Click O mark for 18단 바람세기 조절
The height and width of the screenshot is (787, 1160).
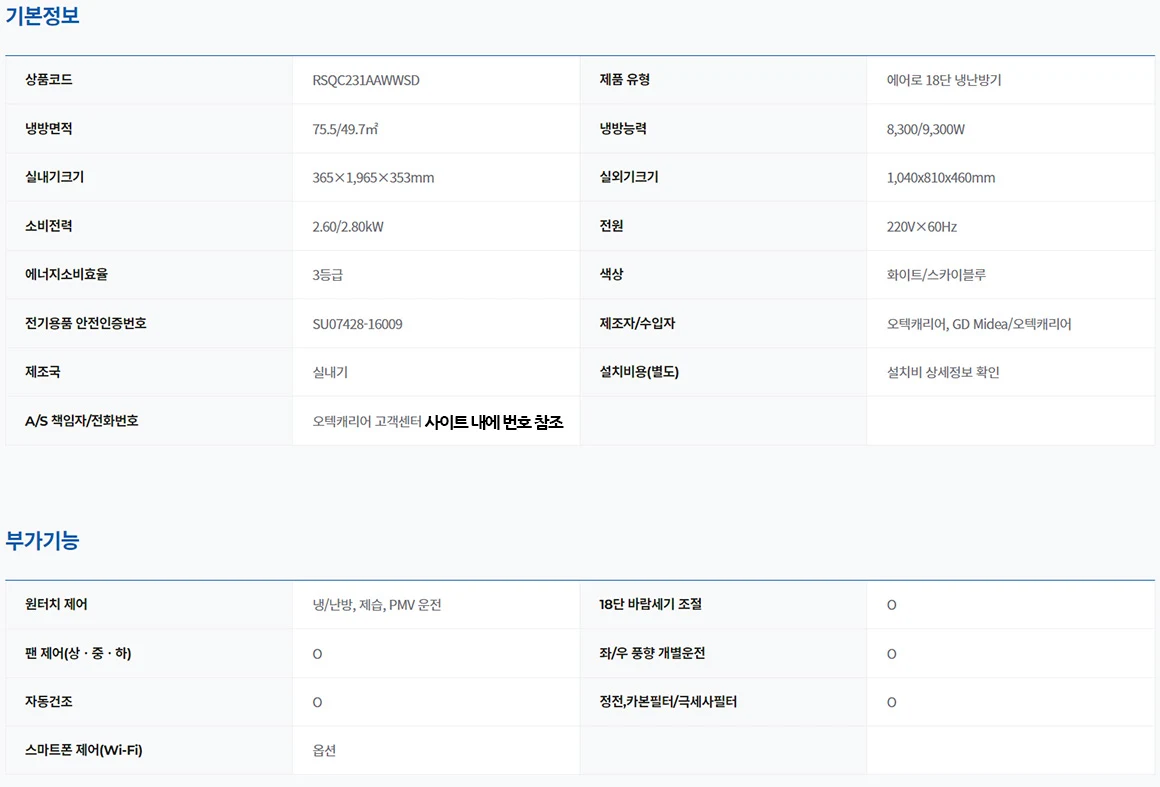[x=891, y=605]
